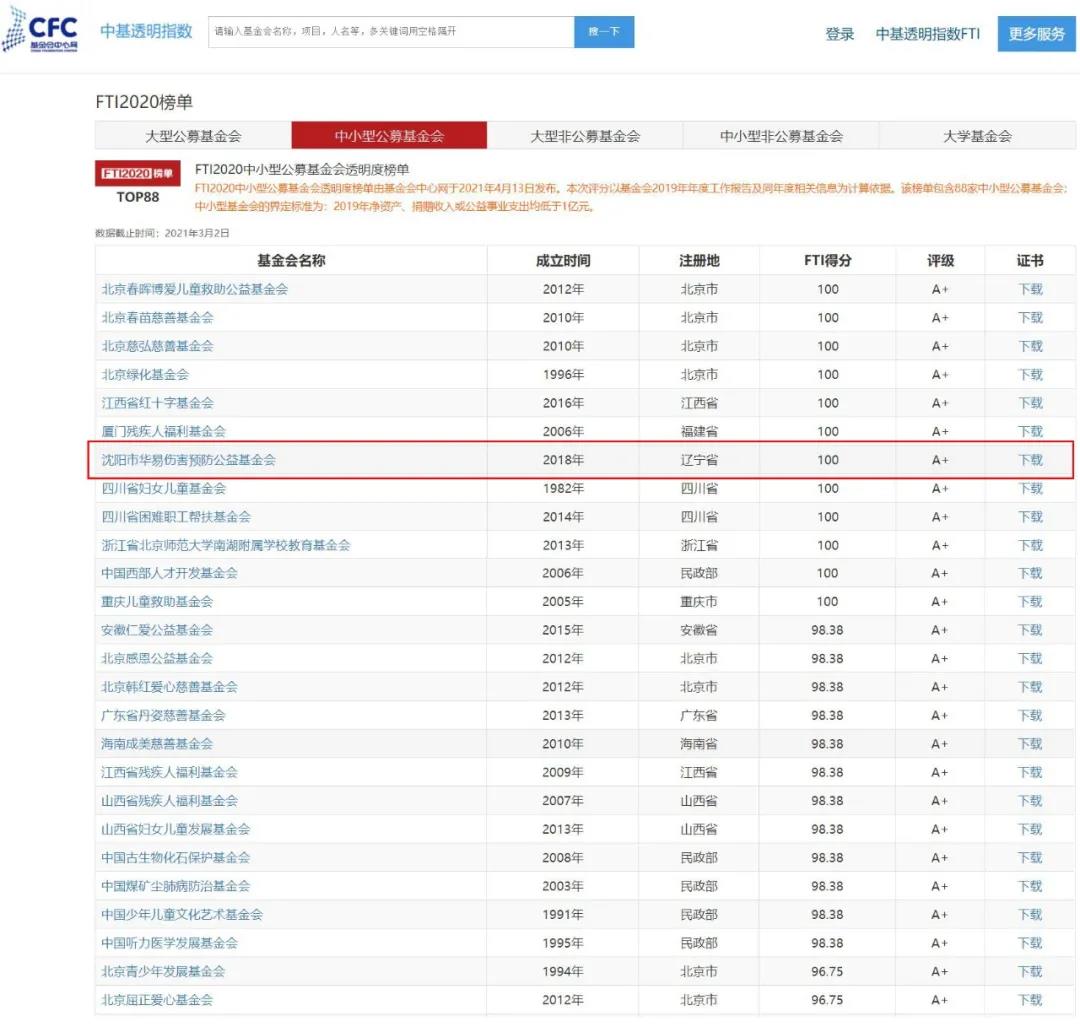The width and height of the screenshot is (1080, 1027).
Task: Click the blue 搜一下 search button
Action: coord(604,32)
